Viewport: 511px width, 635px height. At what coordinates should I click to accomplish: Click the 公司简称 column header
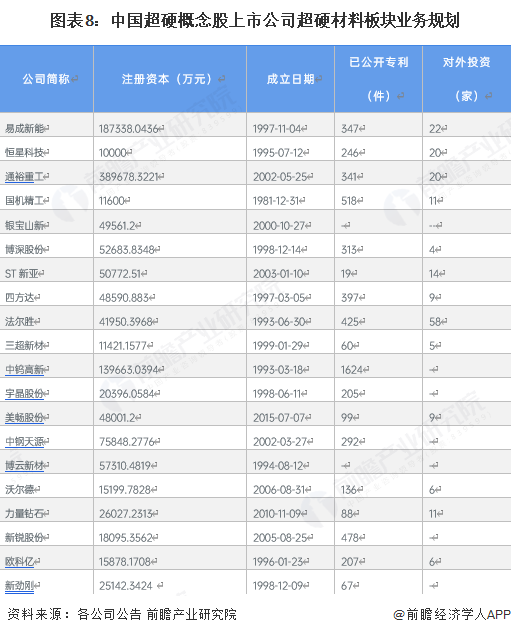[x=46, y=79]
